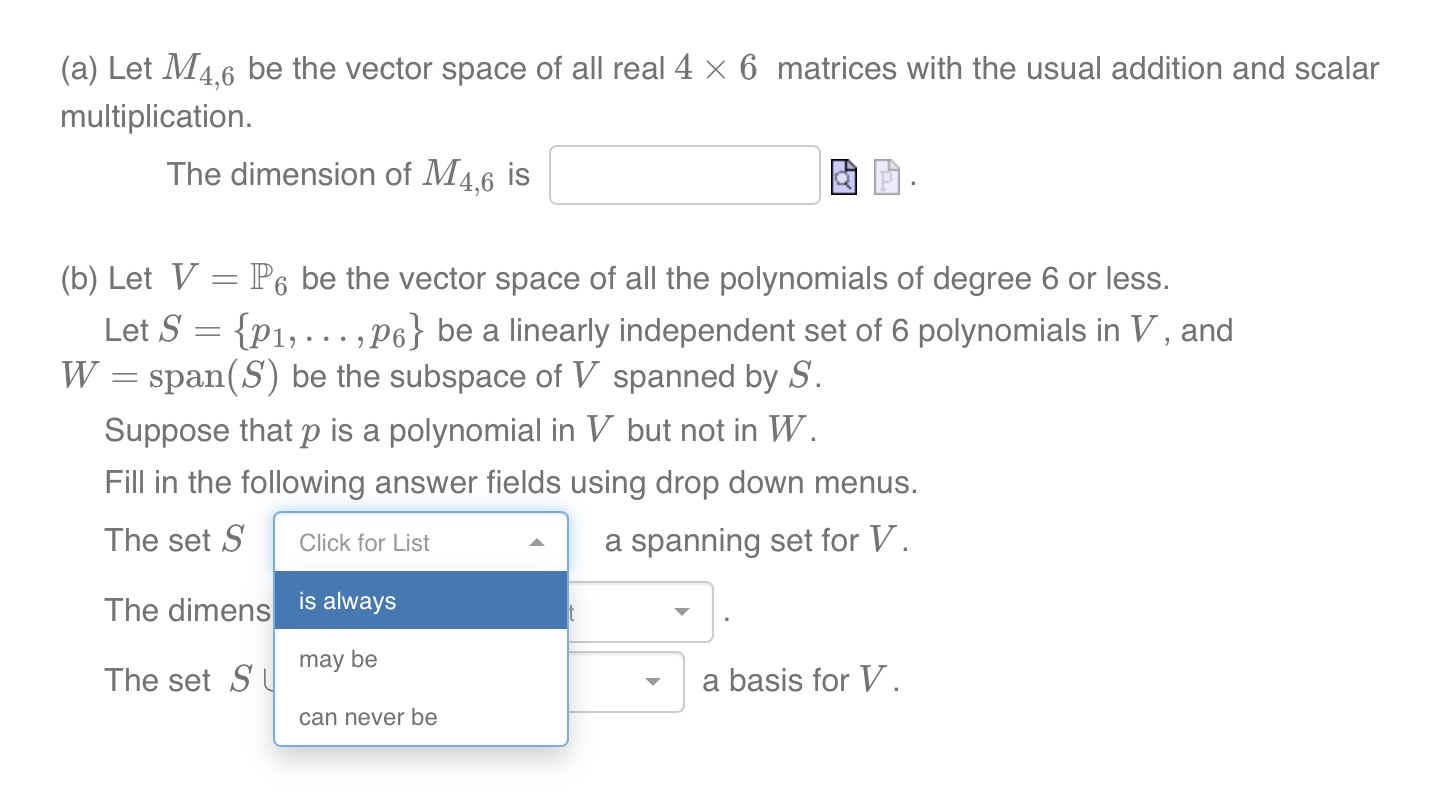Expand the dropdown before 'a basis for V'
Viewport: 1442px width, 805px height.
pyautogui.click(x=653, y=682)
